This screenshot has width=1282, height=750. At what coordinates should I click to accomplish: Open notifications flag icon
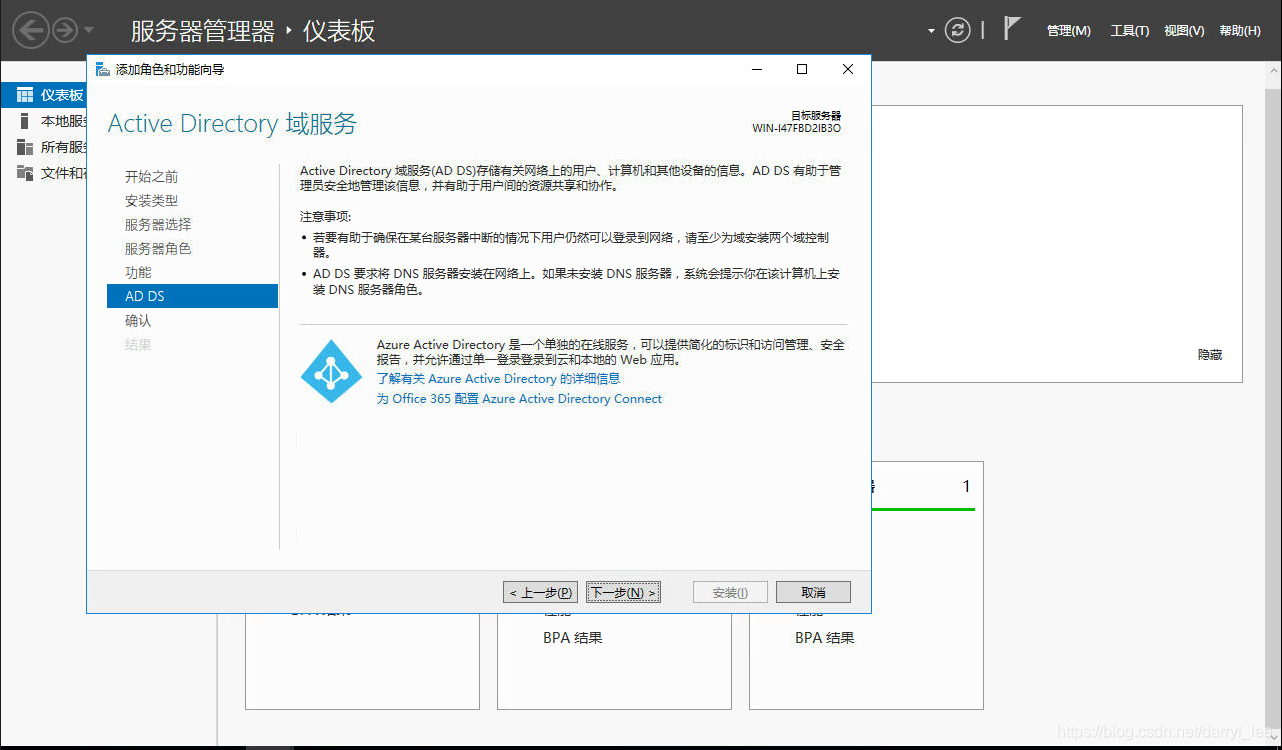1012,28
